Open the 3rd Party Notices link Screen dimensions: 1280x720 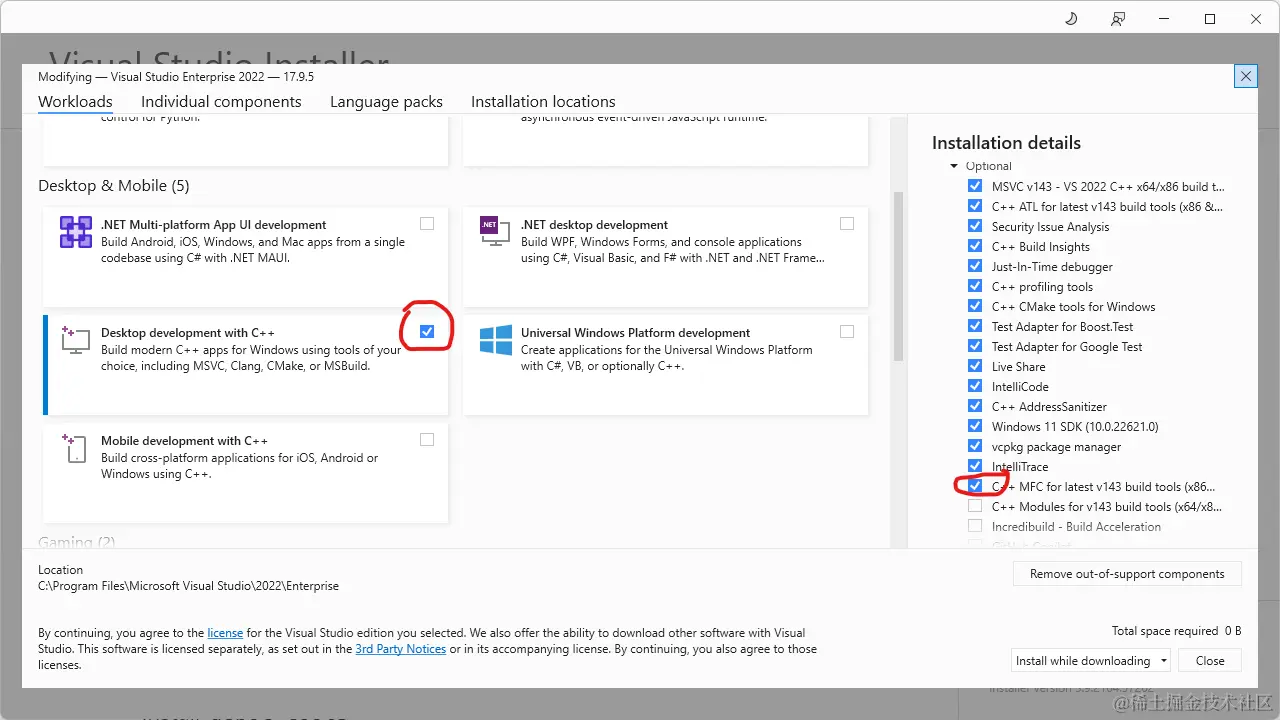click(x=400, y=649)
